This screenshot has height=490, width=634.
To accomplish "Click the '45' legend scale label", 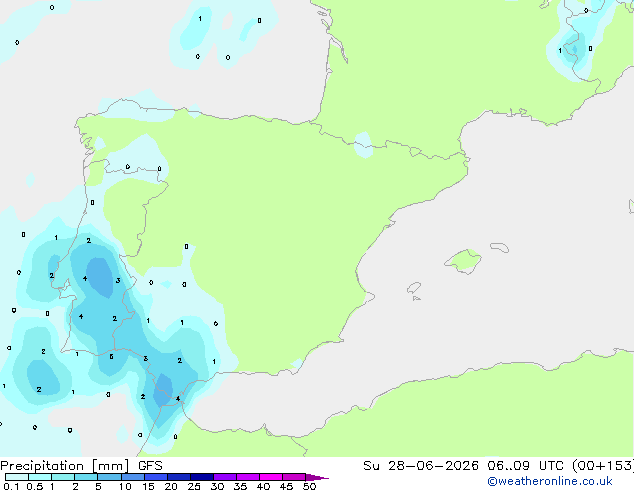I will click(286, 486).
